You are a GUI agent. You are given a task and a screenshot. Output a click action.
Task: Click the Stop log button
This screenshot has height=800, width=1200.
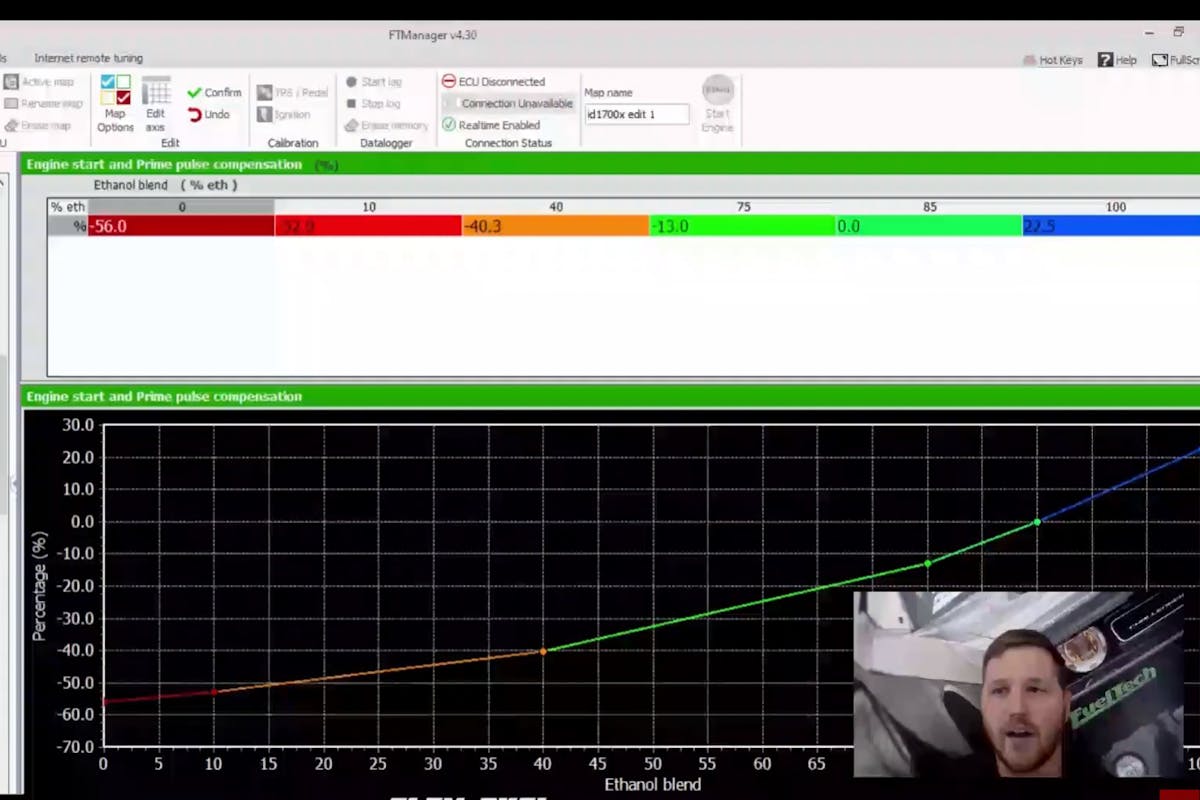click(x=373, y=104)
